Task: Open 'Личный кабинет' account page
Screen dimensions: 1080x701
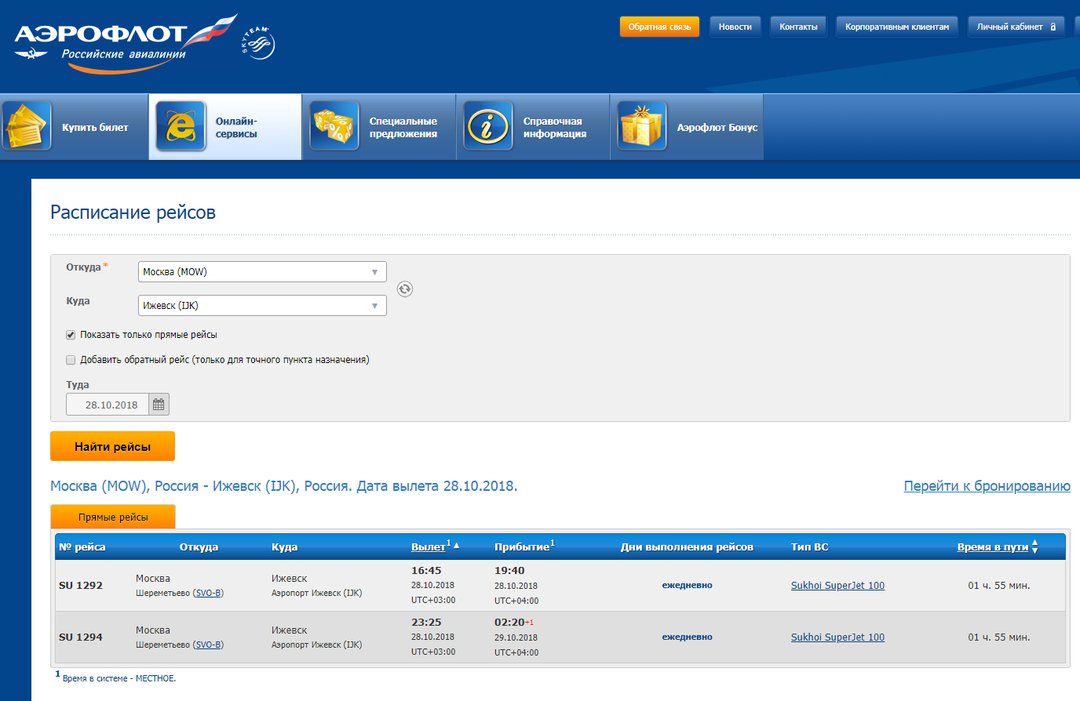Action: click(x=1016, y=27)
